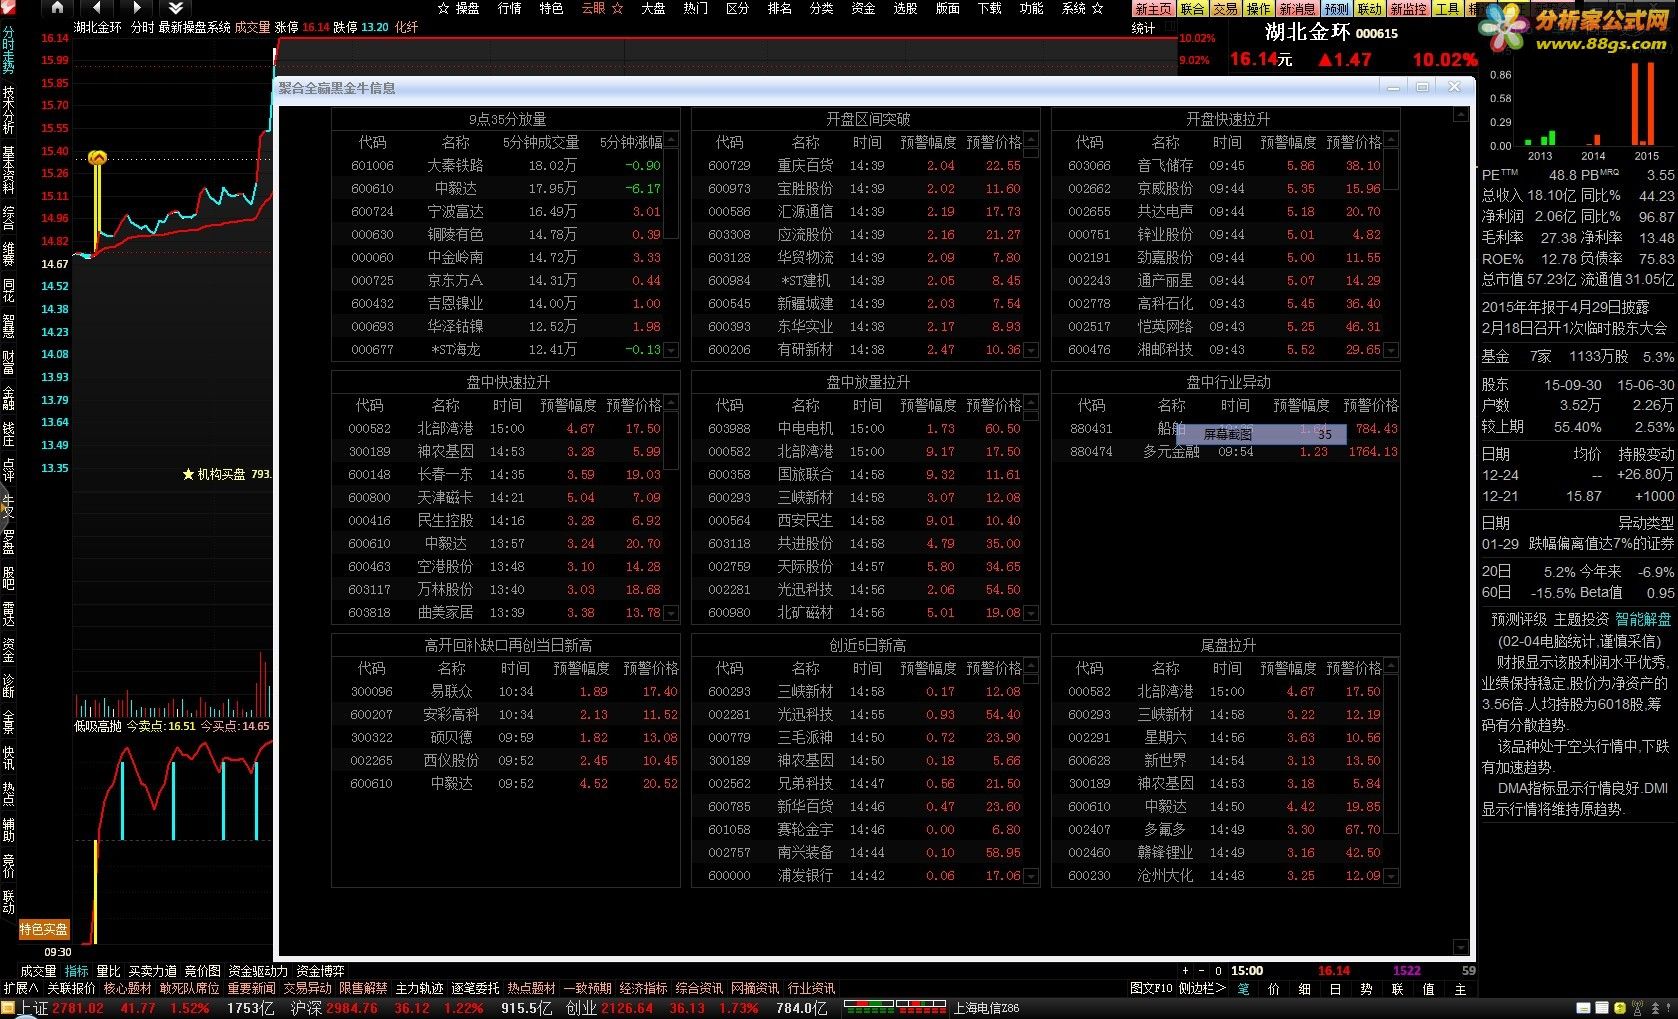This screenshot has height=1019, width=1678.
Task: Open 核心题材 link
Action: (x=128, y=988)
